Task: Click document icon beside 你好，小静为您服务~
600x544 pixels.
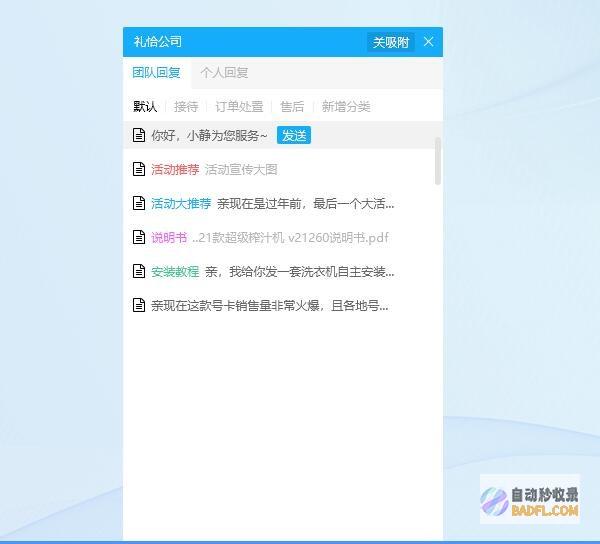Action: [x=139, y=135]
